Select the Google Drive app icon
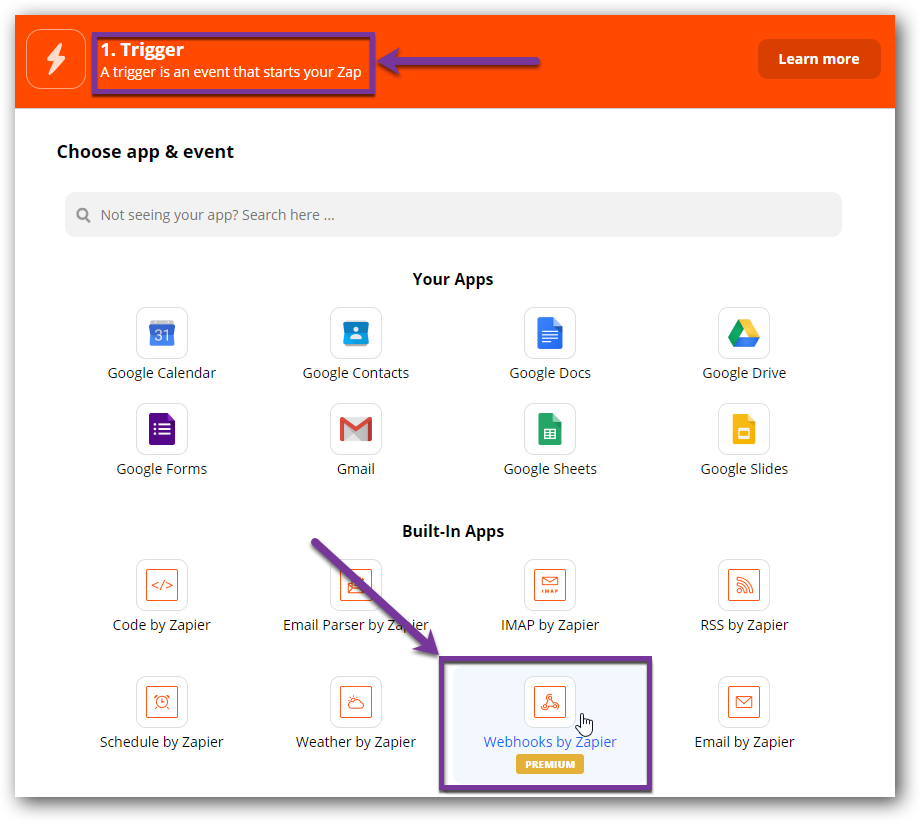 744,333
